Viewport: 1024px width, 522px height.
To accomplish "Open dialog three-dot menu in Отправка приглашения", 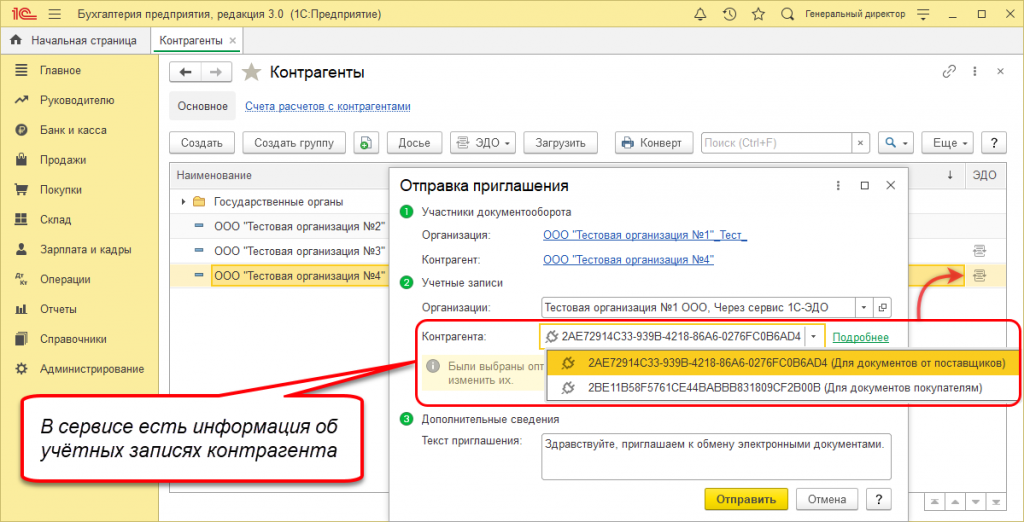I will [x=839, y=186].
